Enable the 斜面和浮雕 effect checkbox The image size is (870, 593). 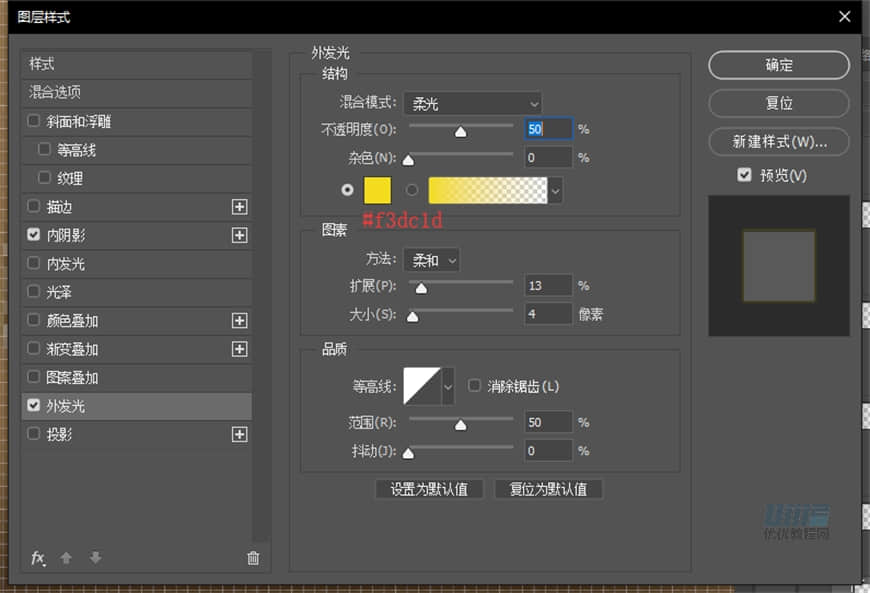(x=32, y=121)
